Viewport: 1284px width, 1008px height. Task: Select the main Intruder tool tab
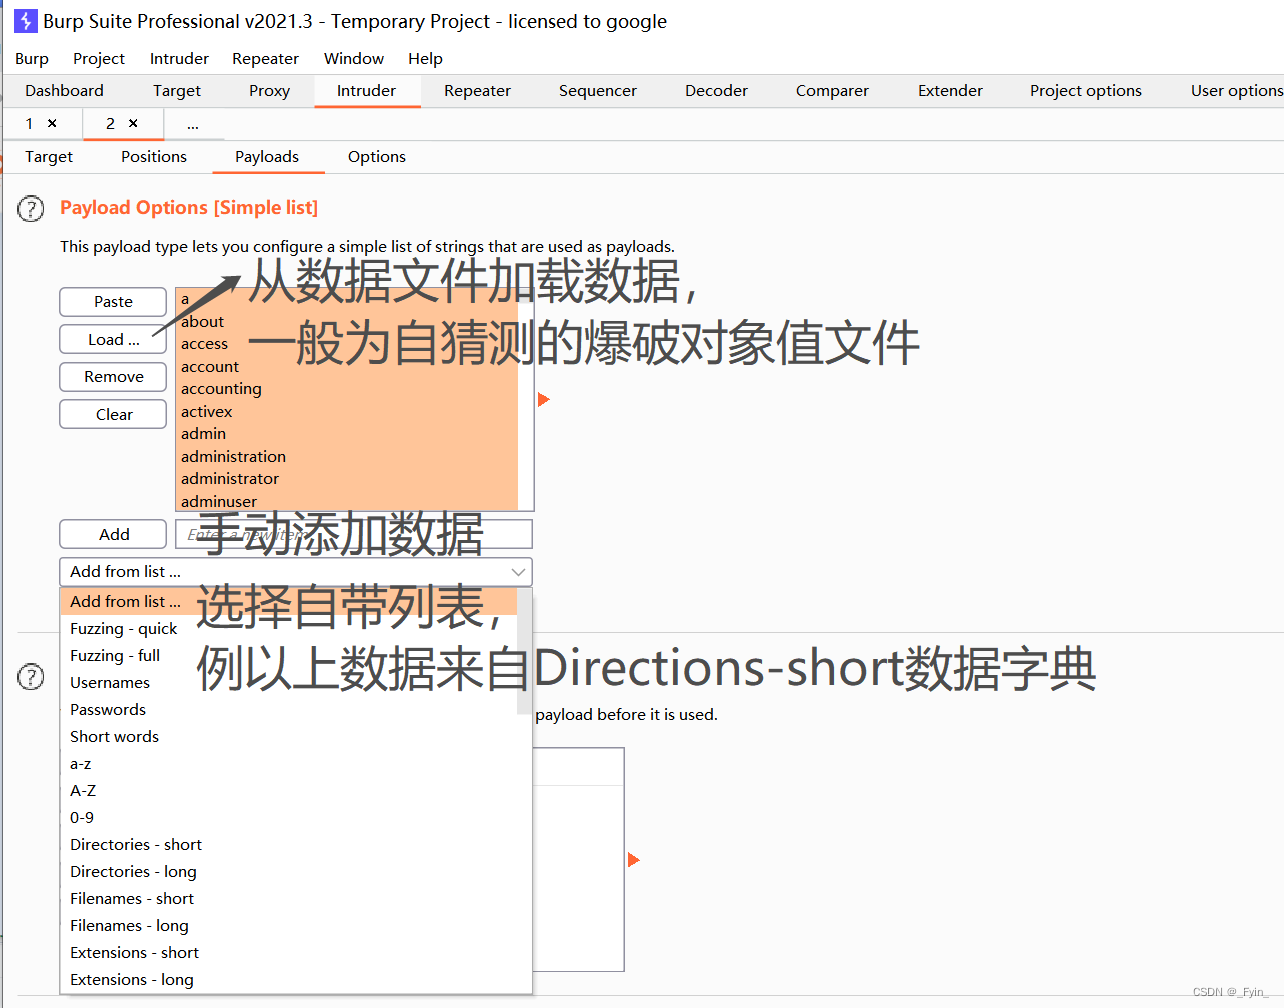pyautogui.click(x=366, y=91)
